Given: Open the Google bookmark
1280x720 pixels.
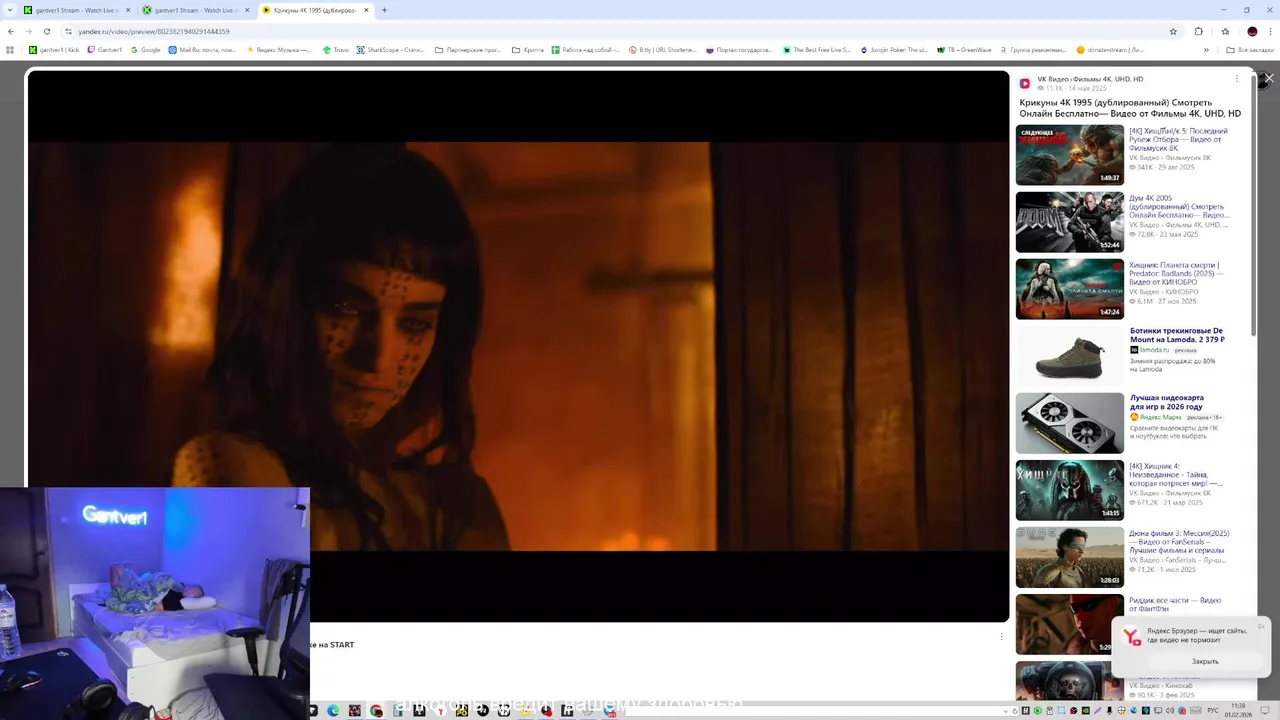Looking at the screenshot, I should 146,49.
